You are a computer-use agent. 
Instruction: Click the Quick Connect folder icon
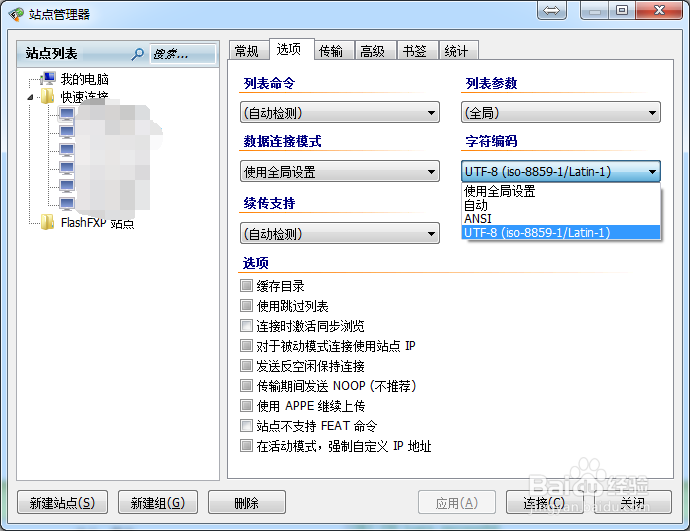click(47, 96)
